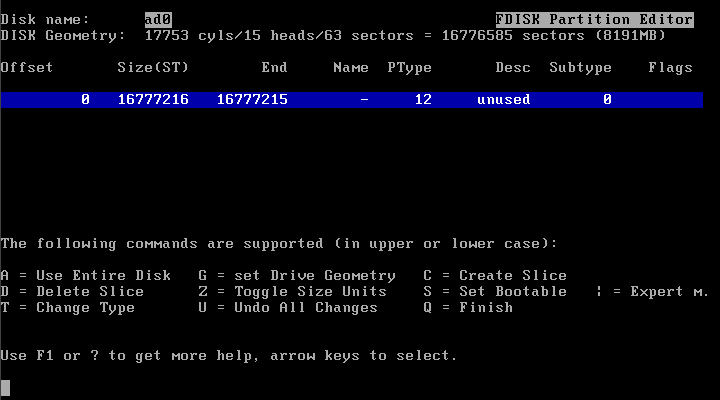720x400 pixels.
Task: Click 'Z = Toggle Size Units' command
Action: 292,292
